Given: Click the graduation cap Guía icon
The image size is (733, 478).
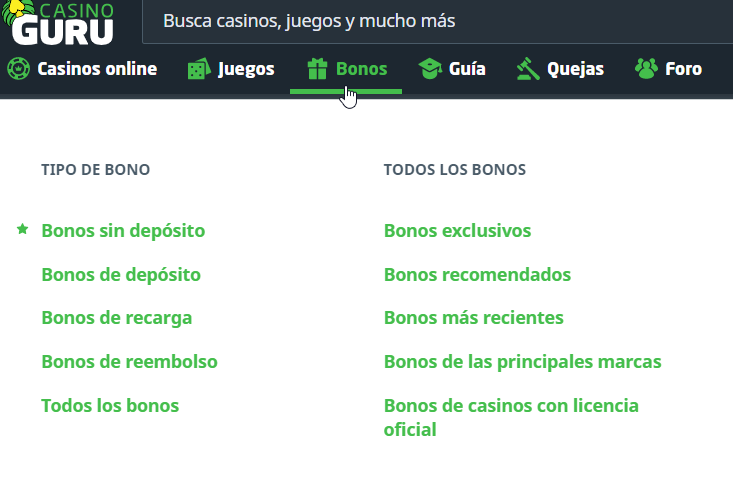Looking at the screenshot, I should [430, 69].
